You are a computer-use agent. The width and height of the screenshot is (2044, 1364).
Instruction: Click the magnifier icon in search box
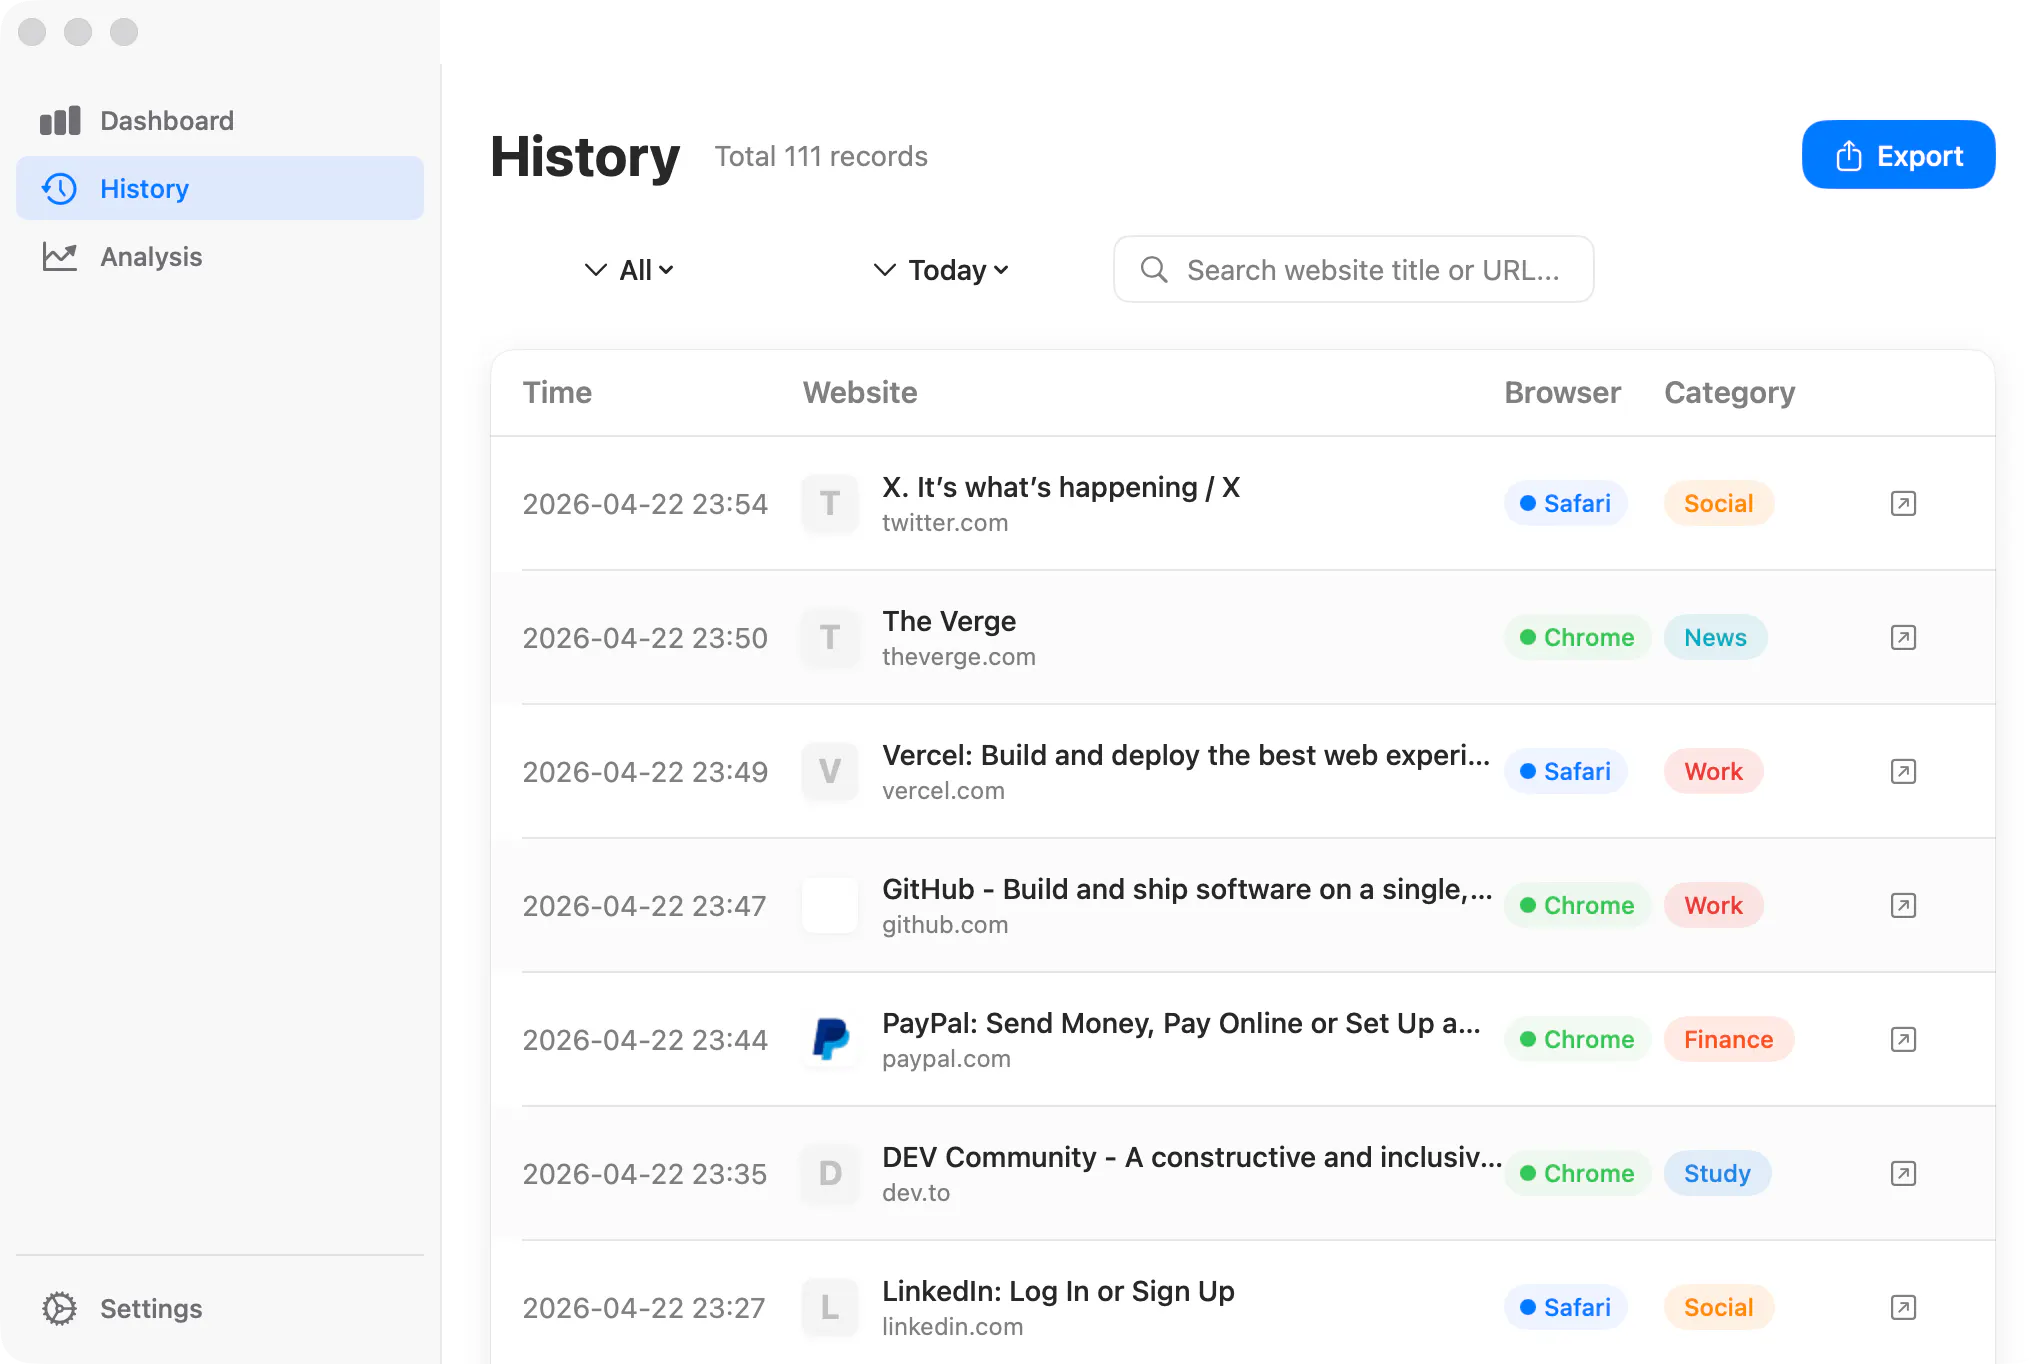[x=1154, y=270]
